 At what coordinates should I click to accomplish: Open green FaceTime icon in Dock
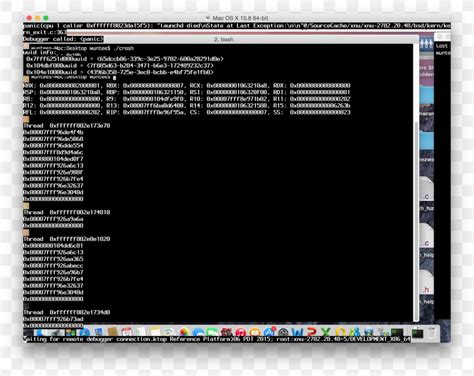click(212, 332)
